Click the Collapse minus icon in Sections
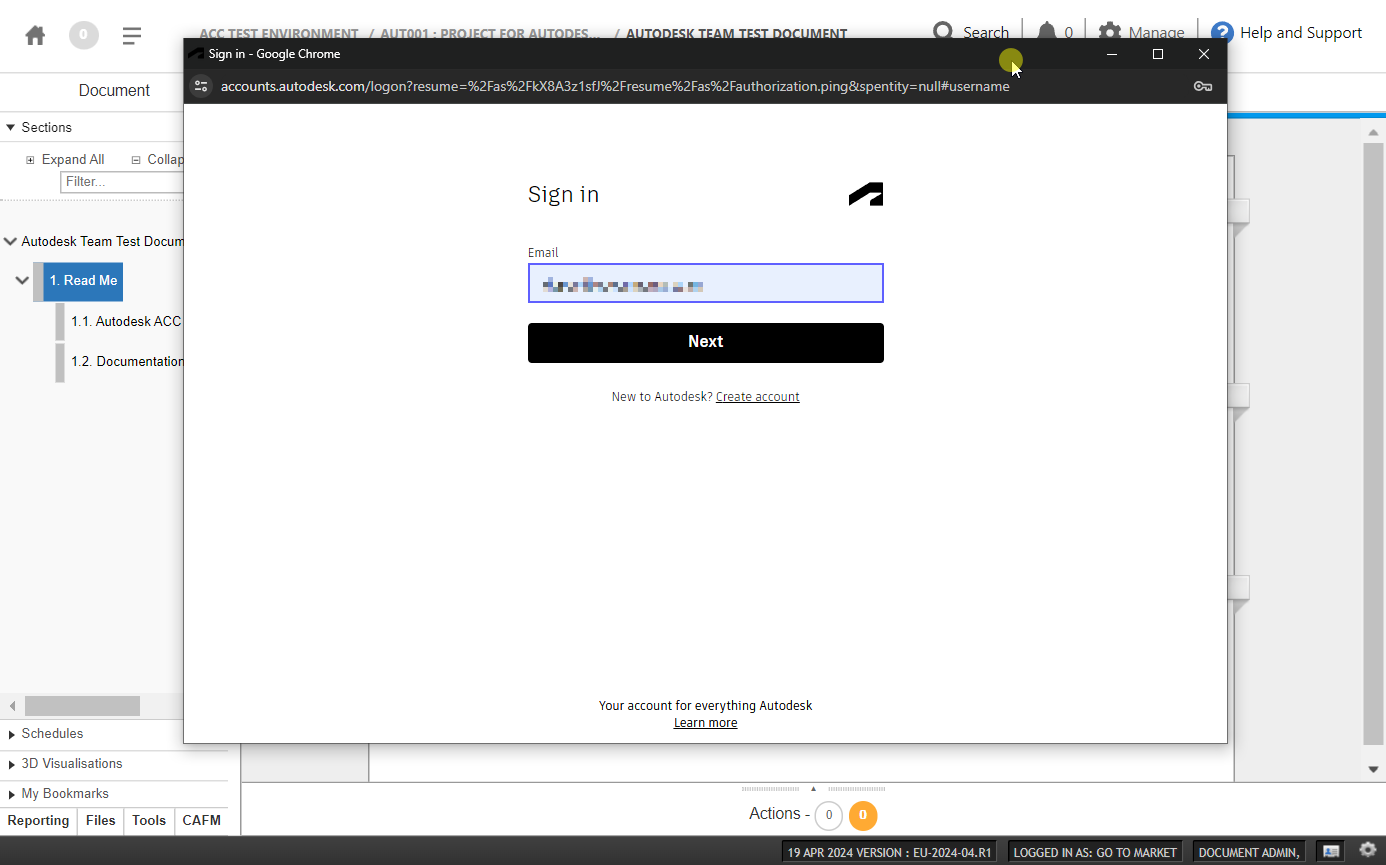Viewport: 1386px width, 865px height. pyautogui.click(x=136, y=160)
